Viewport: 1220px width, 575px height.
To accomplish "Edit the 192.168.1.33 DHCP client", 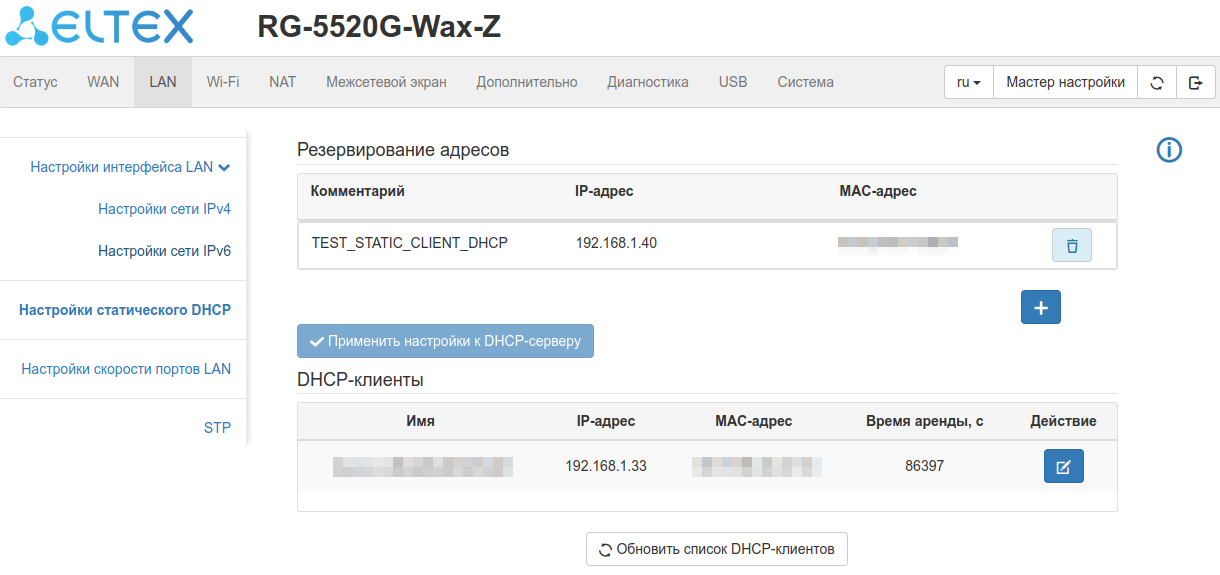I will (x=1063, y=466).
